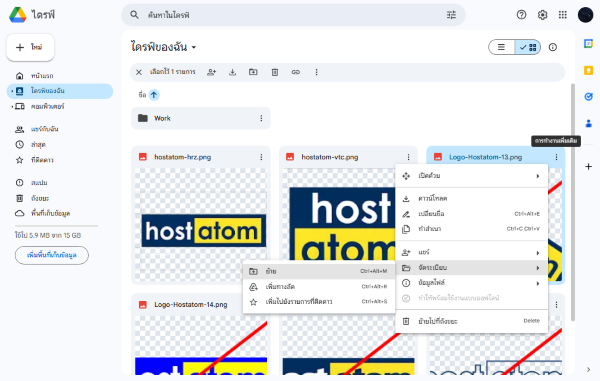Open more options for hostatom-hrz.png
The image size is (600, 381).
pyautogui.click(x=261, y=157)
